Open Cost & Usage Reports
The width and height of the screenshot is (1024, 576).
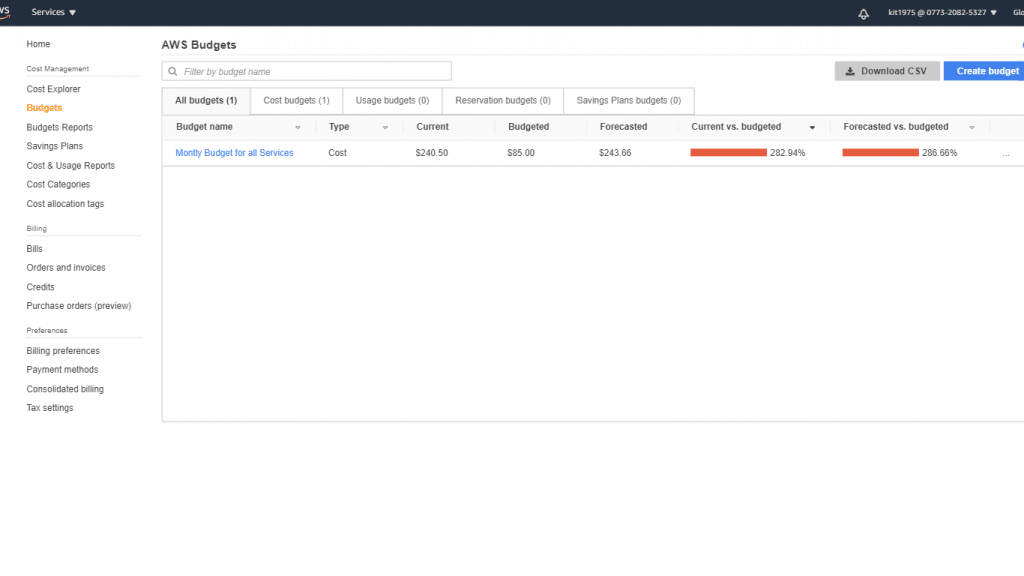(x=71, y=166)
